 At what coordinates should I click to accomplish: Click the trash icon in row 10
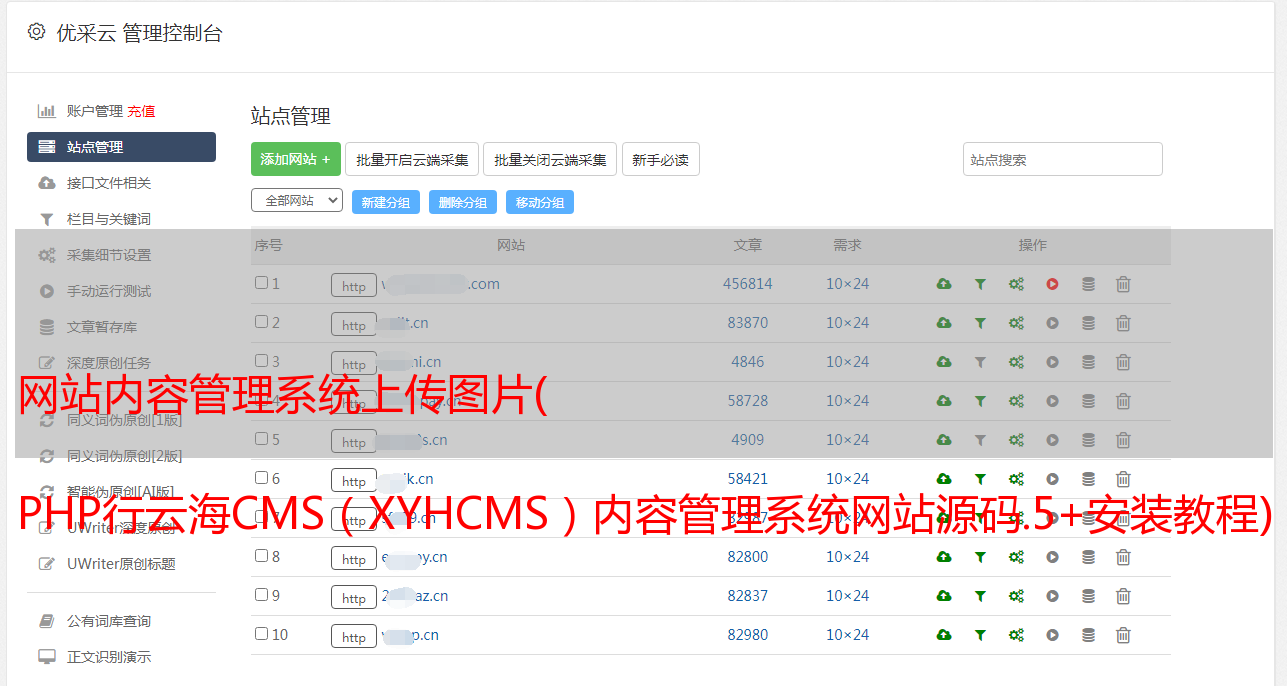click(1123, 635)
